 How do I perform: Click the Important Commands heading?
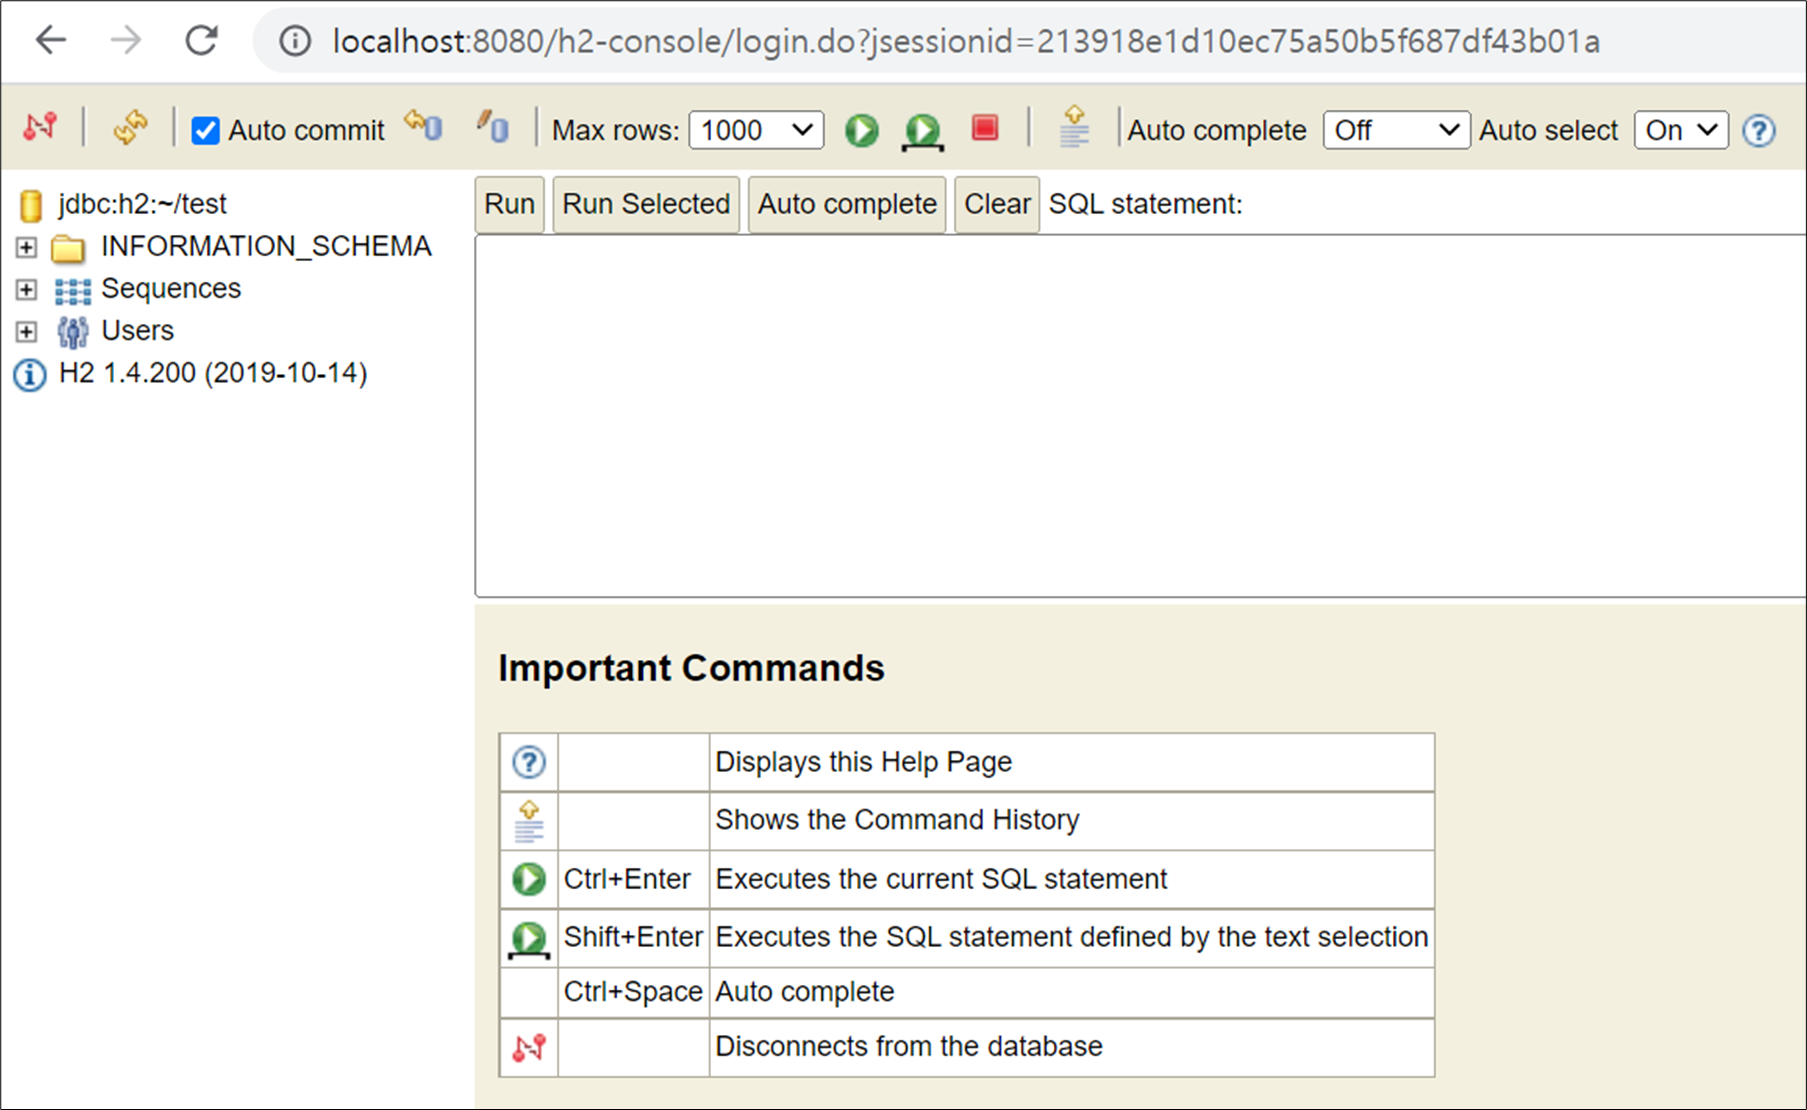pos(691,668)
